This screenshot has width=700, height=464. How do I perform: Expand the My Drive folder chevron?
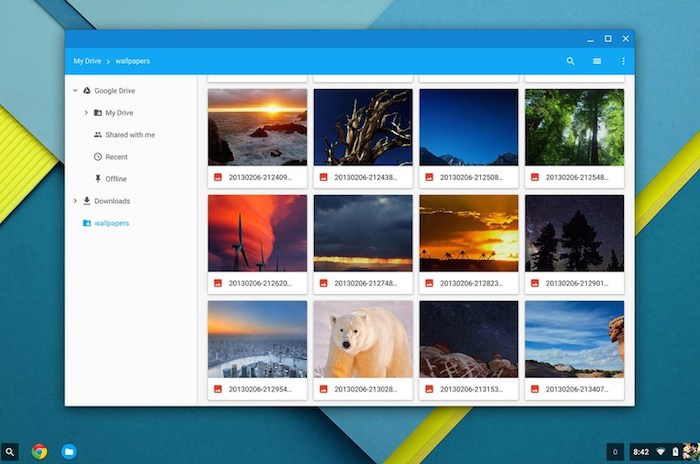pyautogui.click(x=86, y=113)
